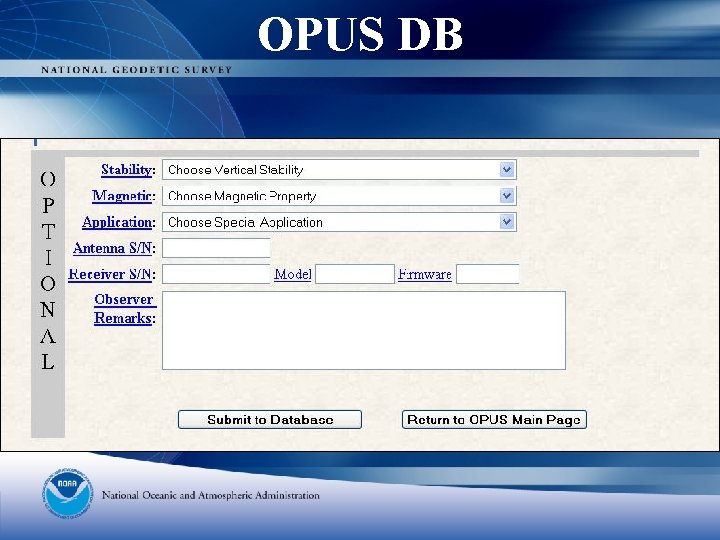This screenshot has height=540, width=720.
Task: Focus the Firmware input field
Action: point(488,274)
